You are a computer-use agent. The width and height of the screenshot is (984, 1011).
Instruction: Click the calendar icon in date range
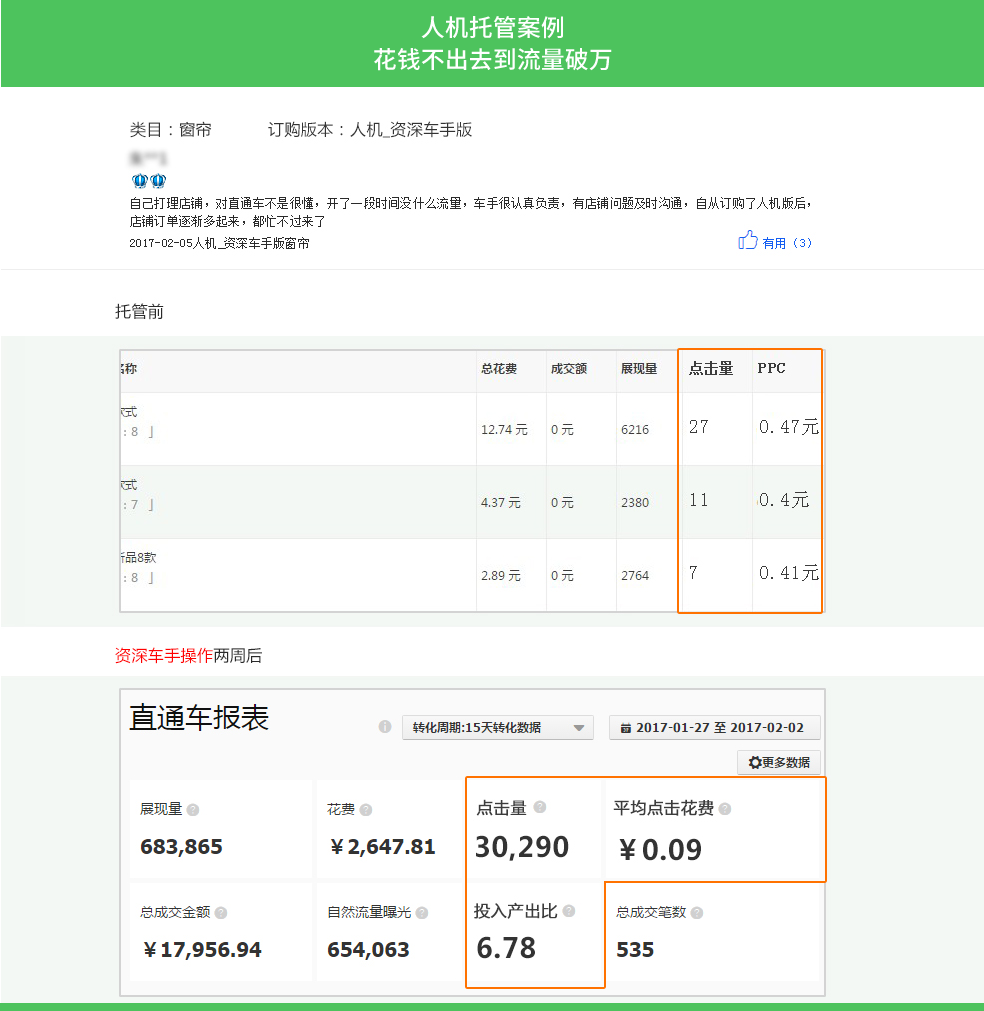[x=626, y=728]
